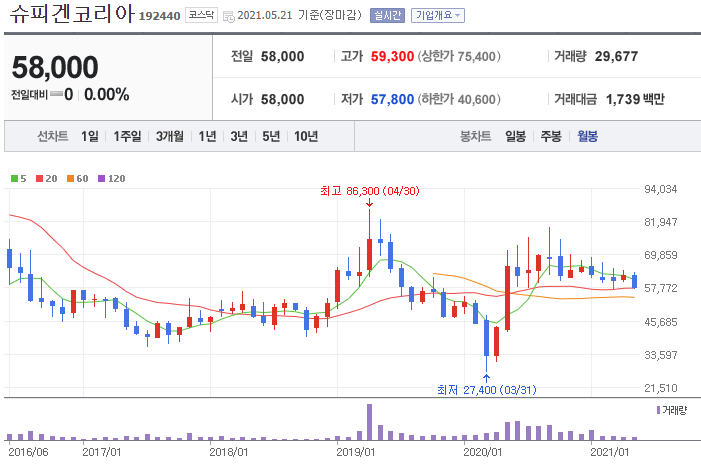This screenshot has width=701, height=466.
Task: Select the 5년 line chart tab
Action: [x=270, y=136]
